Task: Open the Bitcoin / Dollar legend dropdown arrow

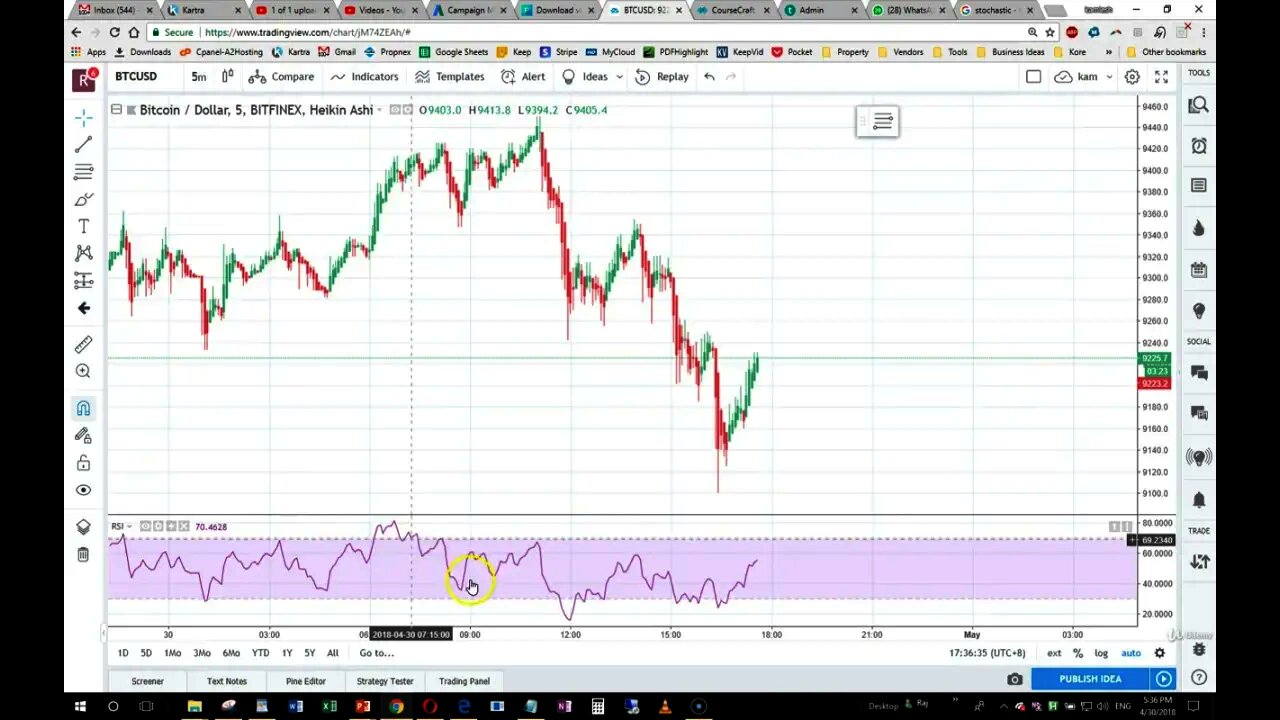Action: click(382, 110)
